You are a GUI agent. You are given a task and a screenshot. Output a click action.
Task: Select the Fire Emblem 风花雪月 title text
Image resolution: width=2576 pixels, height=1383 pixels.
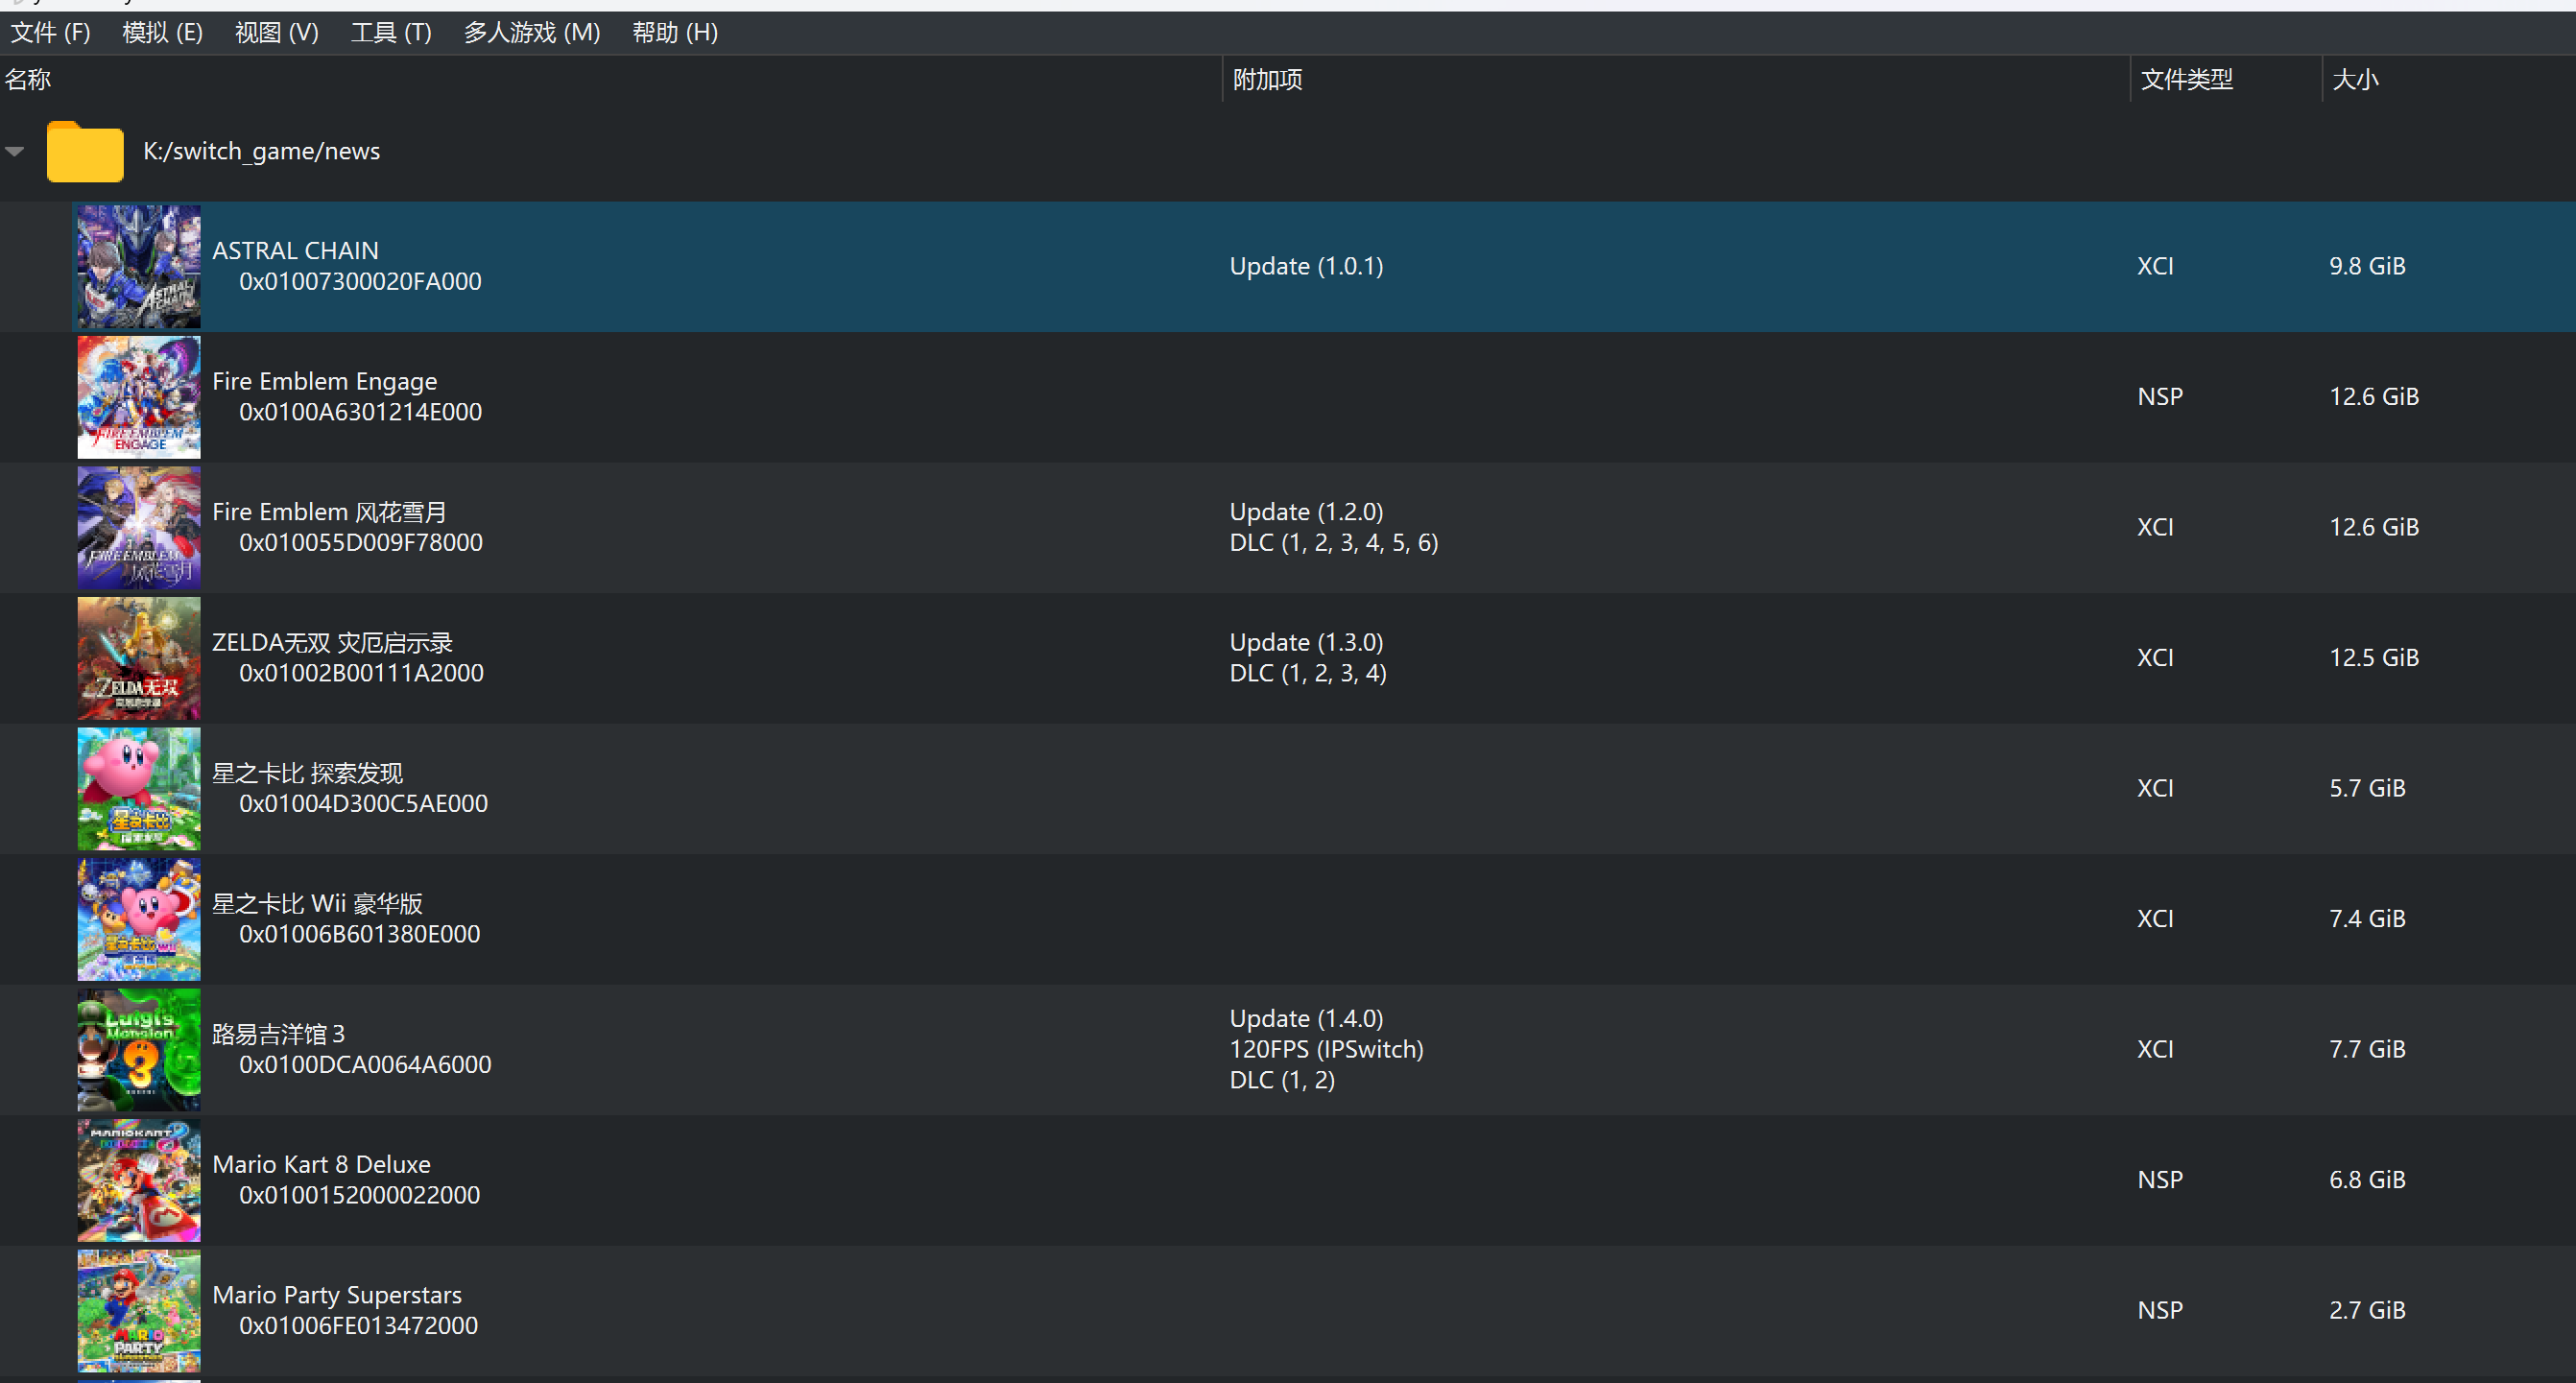329,512
